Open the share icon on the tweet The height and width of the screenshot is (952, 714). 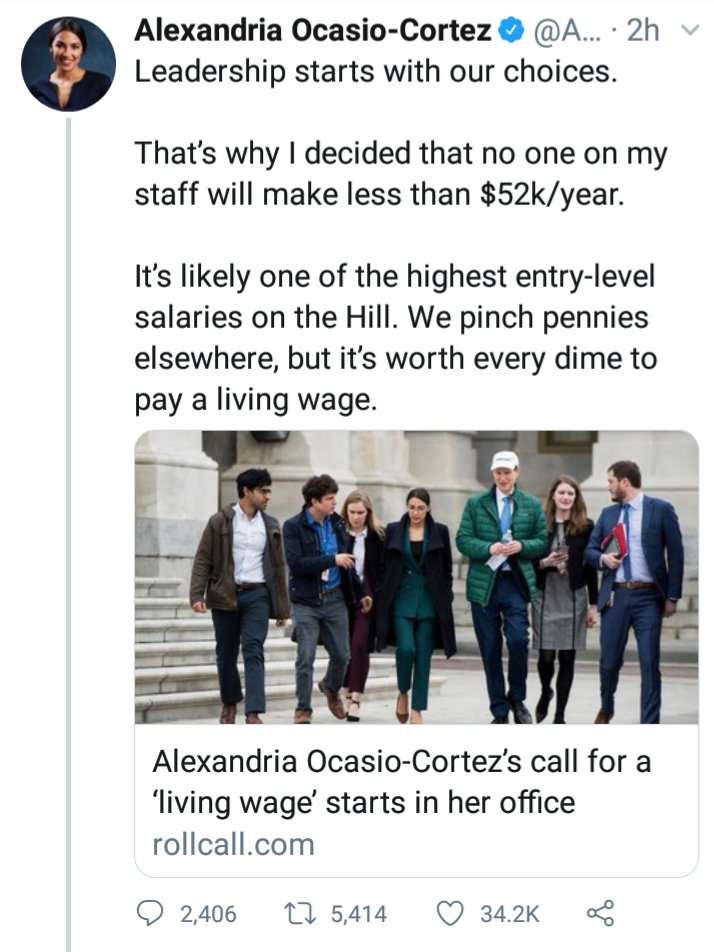click(599, 913)
